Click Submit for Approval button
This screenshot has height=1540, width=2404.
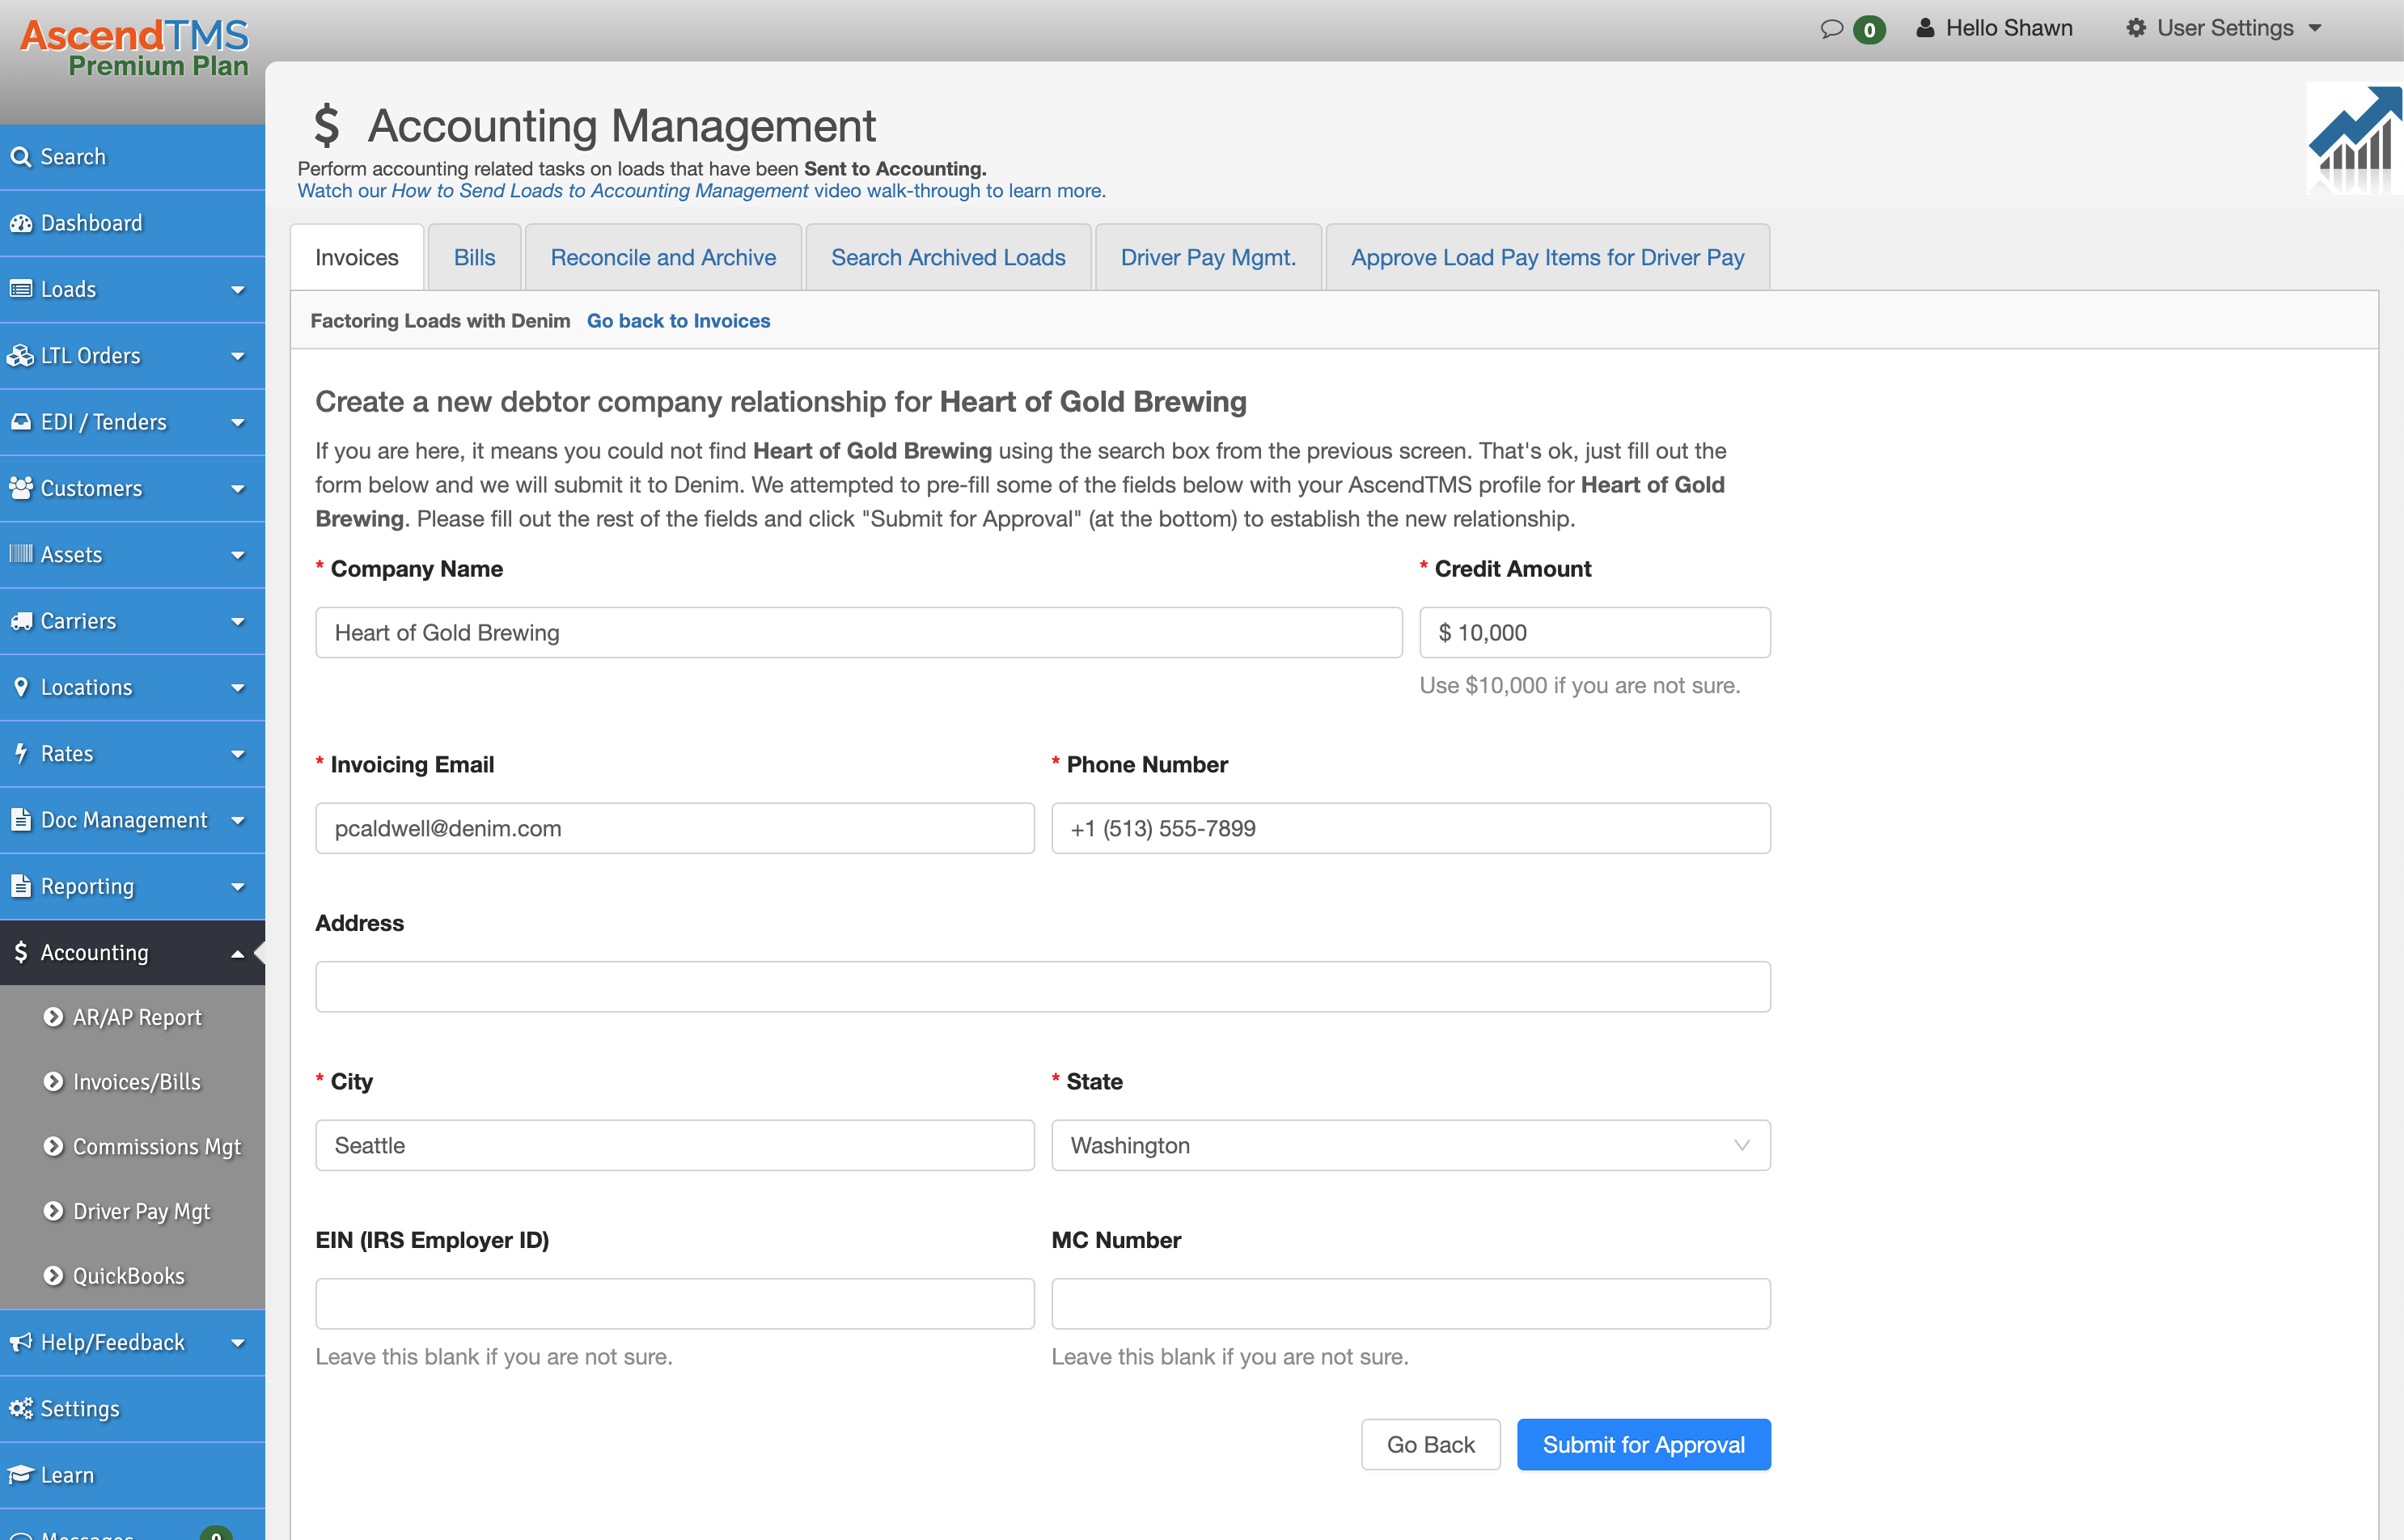point(1643,1444)
